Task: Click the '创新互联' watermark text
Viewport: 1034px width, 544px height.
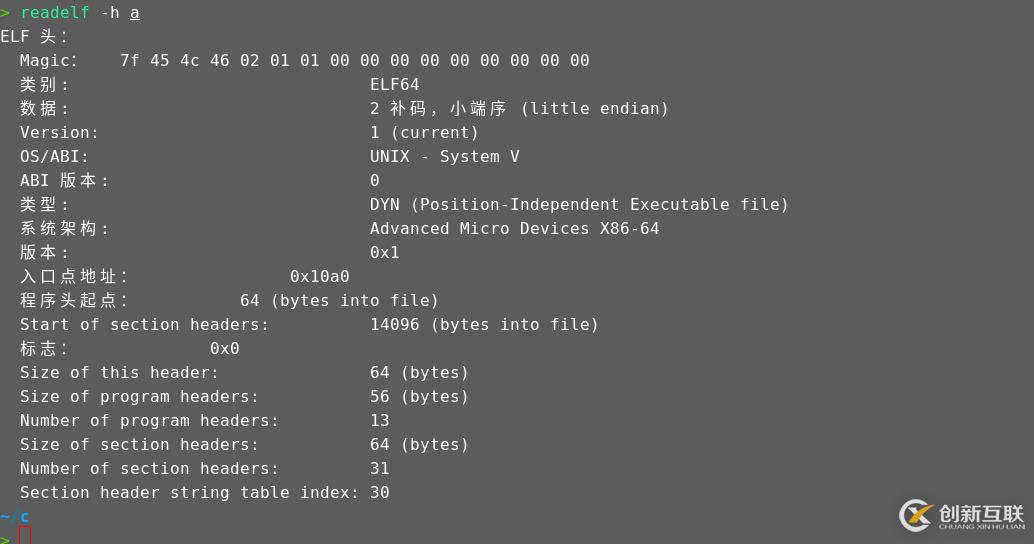Action: (x=982, y=514)
